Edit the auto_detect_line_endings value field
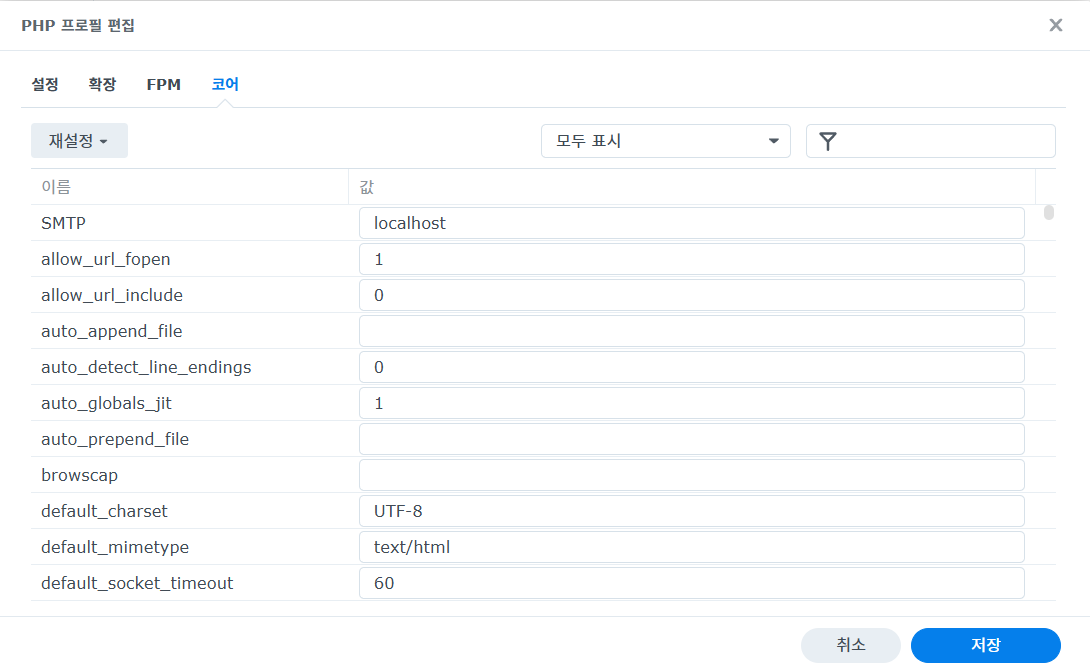 pyautogui.click(x=692, y=367)
